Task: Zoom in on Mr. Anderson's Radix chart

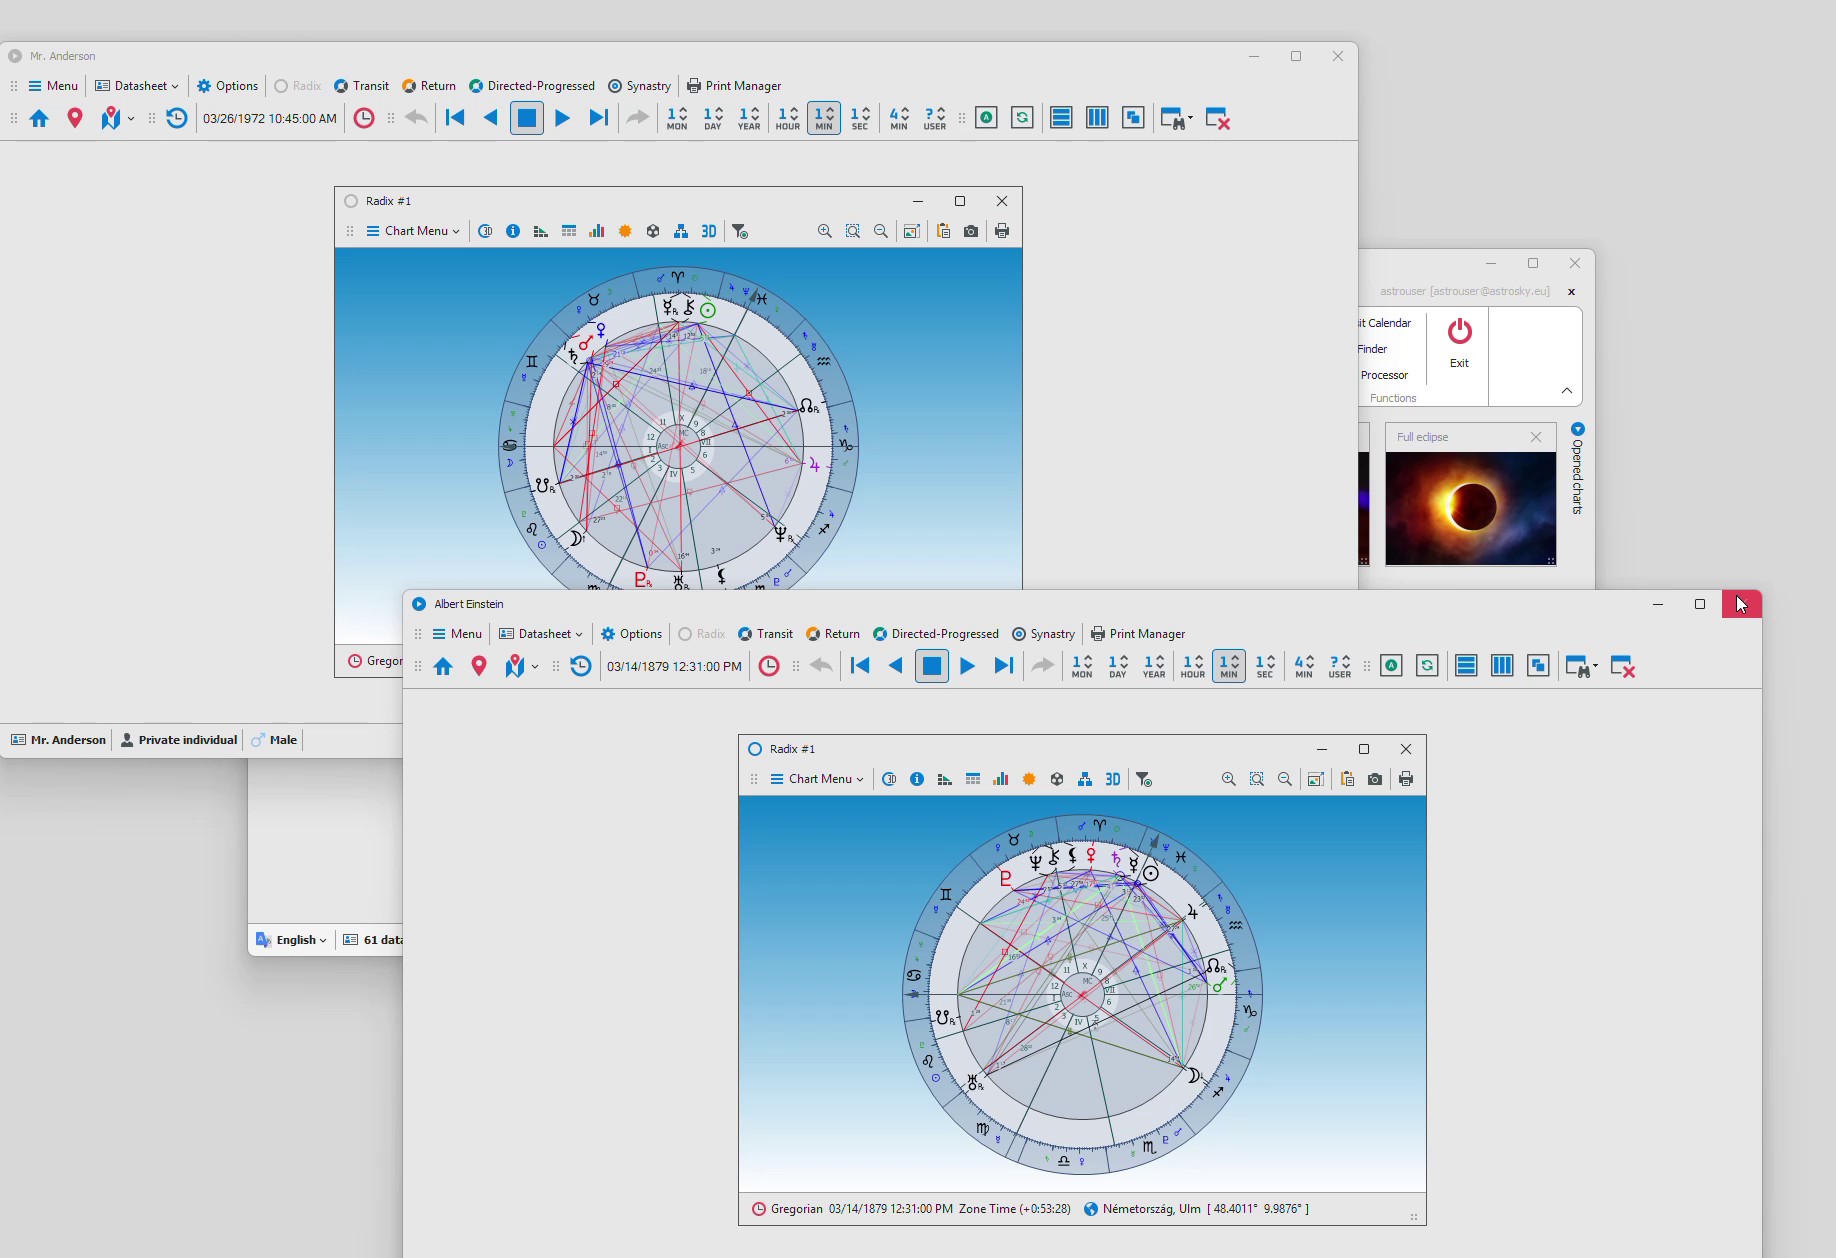Action: point(825,231)
